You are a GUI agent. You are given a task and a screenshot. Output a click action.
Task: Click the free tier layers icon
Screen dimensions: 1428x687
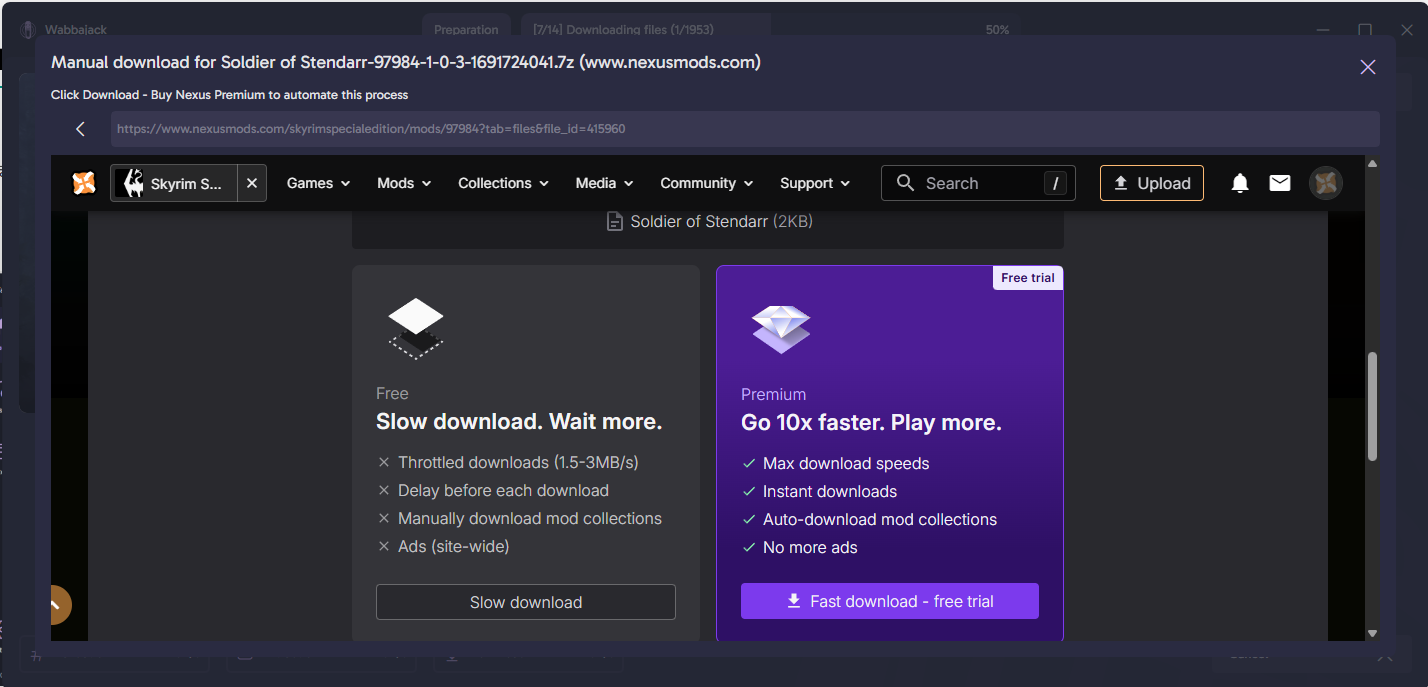coord(416,329)
